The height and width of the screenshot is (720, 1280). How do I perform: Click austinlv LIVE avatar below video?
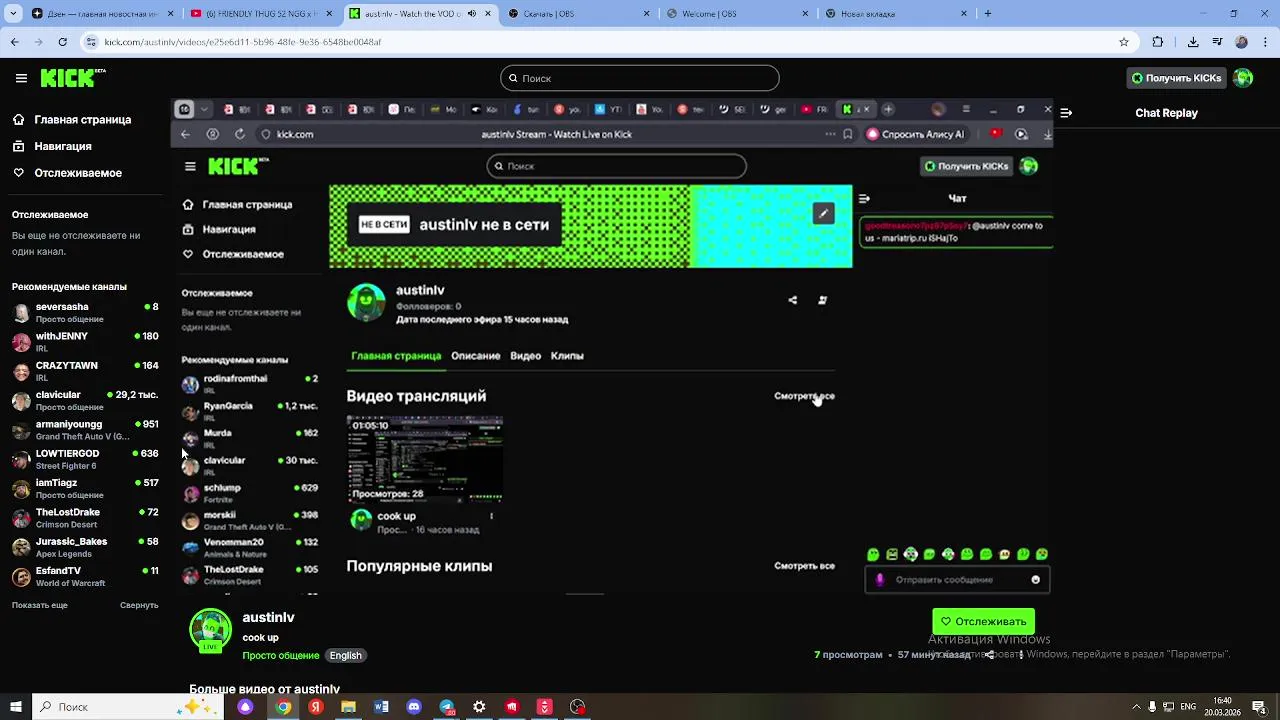click(x=210, y=631)
